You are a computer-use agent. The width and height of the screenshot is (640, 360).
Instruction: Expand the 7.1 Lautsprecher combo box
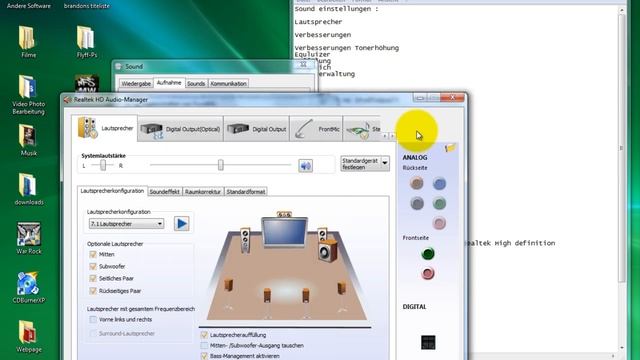point(126,224)
